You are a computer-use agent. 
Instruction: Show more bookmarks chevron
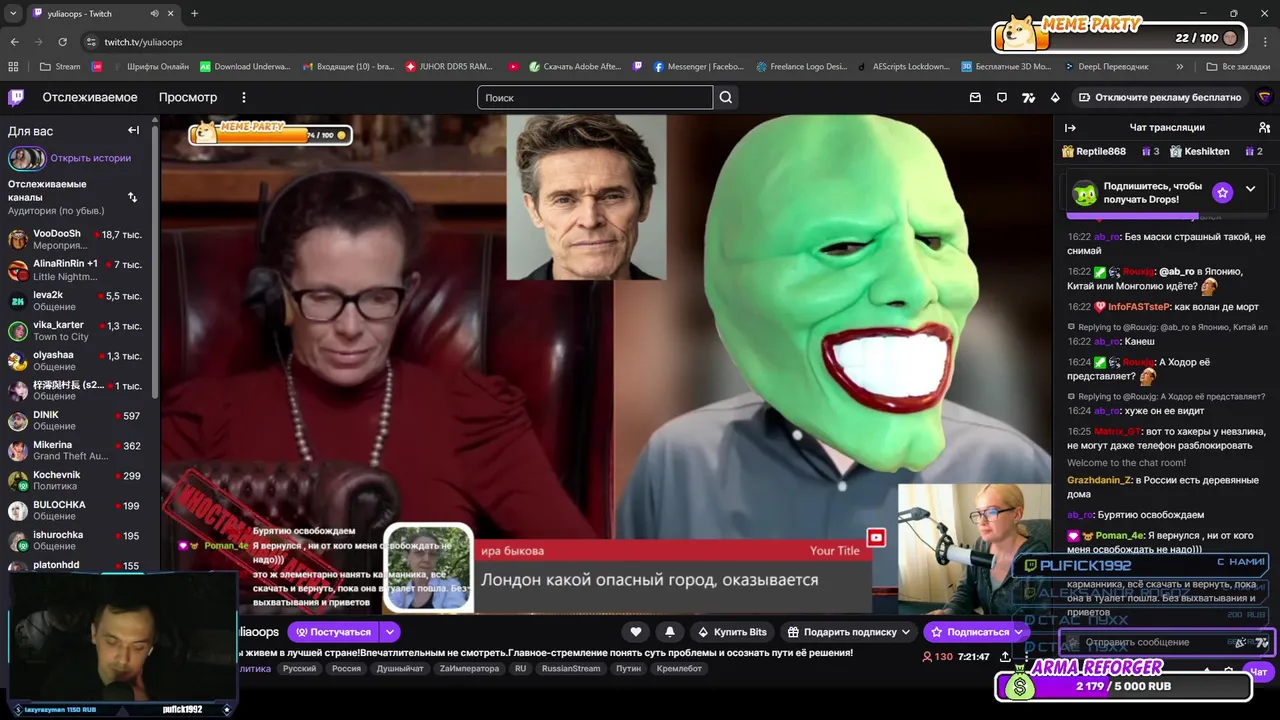coord(1180,67)
